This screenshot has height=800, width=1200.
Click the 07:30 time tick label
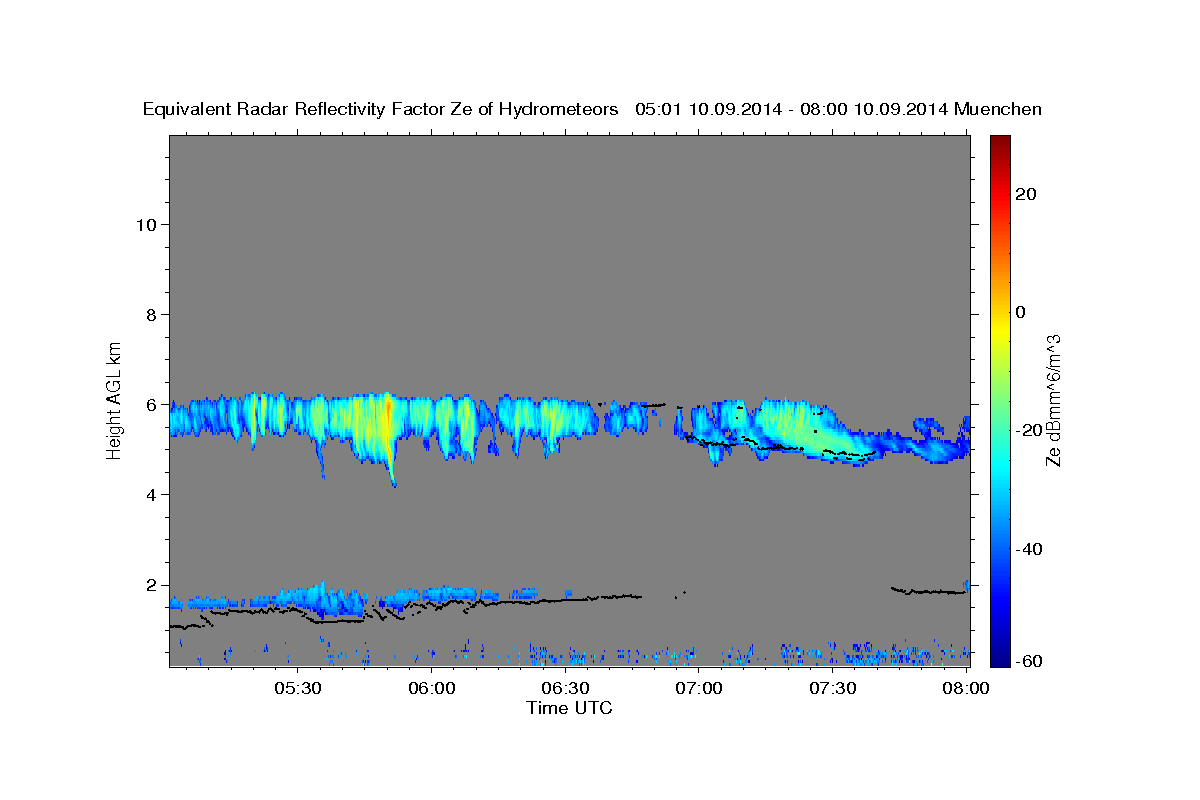coord(832,688)
